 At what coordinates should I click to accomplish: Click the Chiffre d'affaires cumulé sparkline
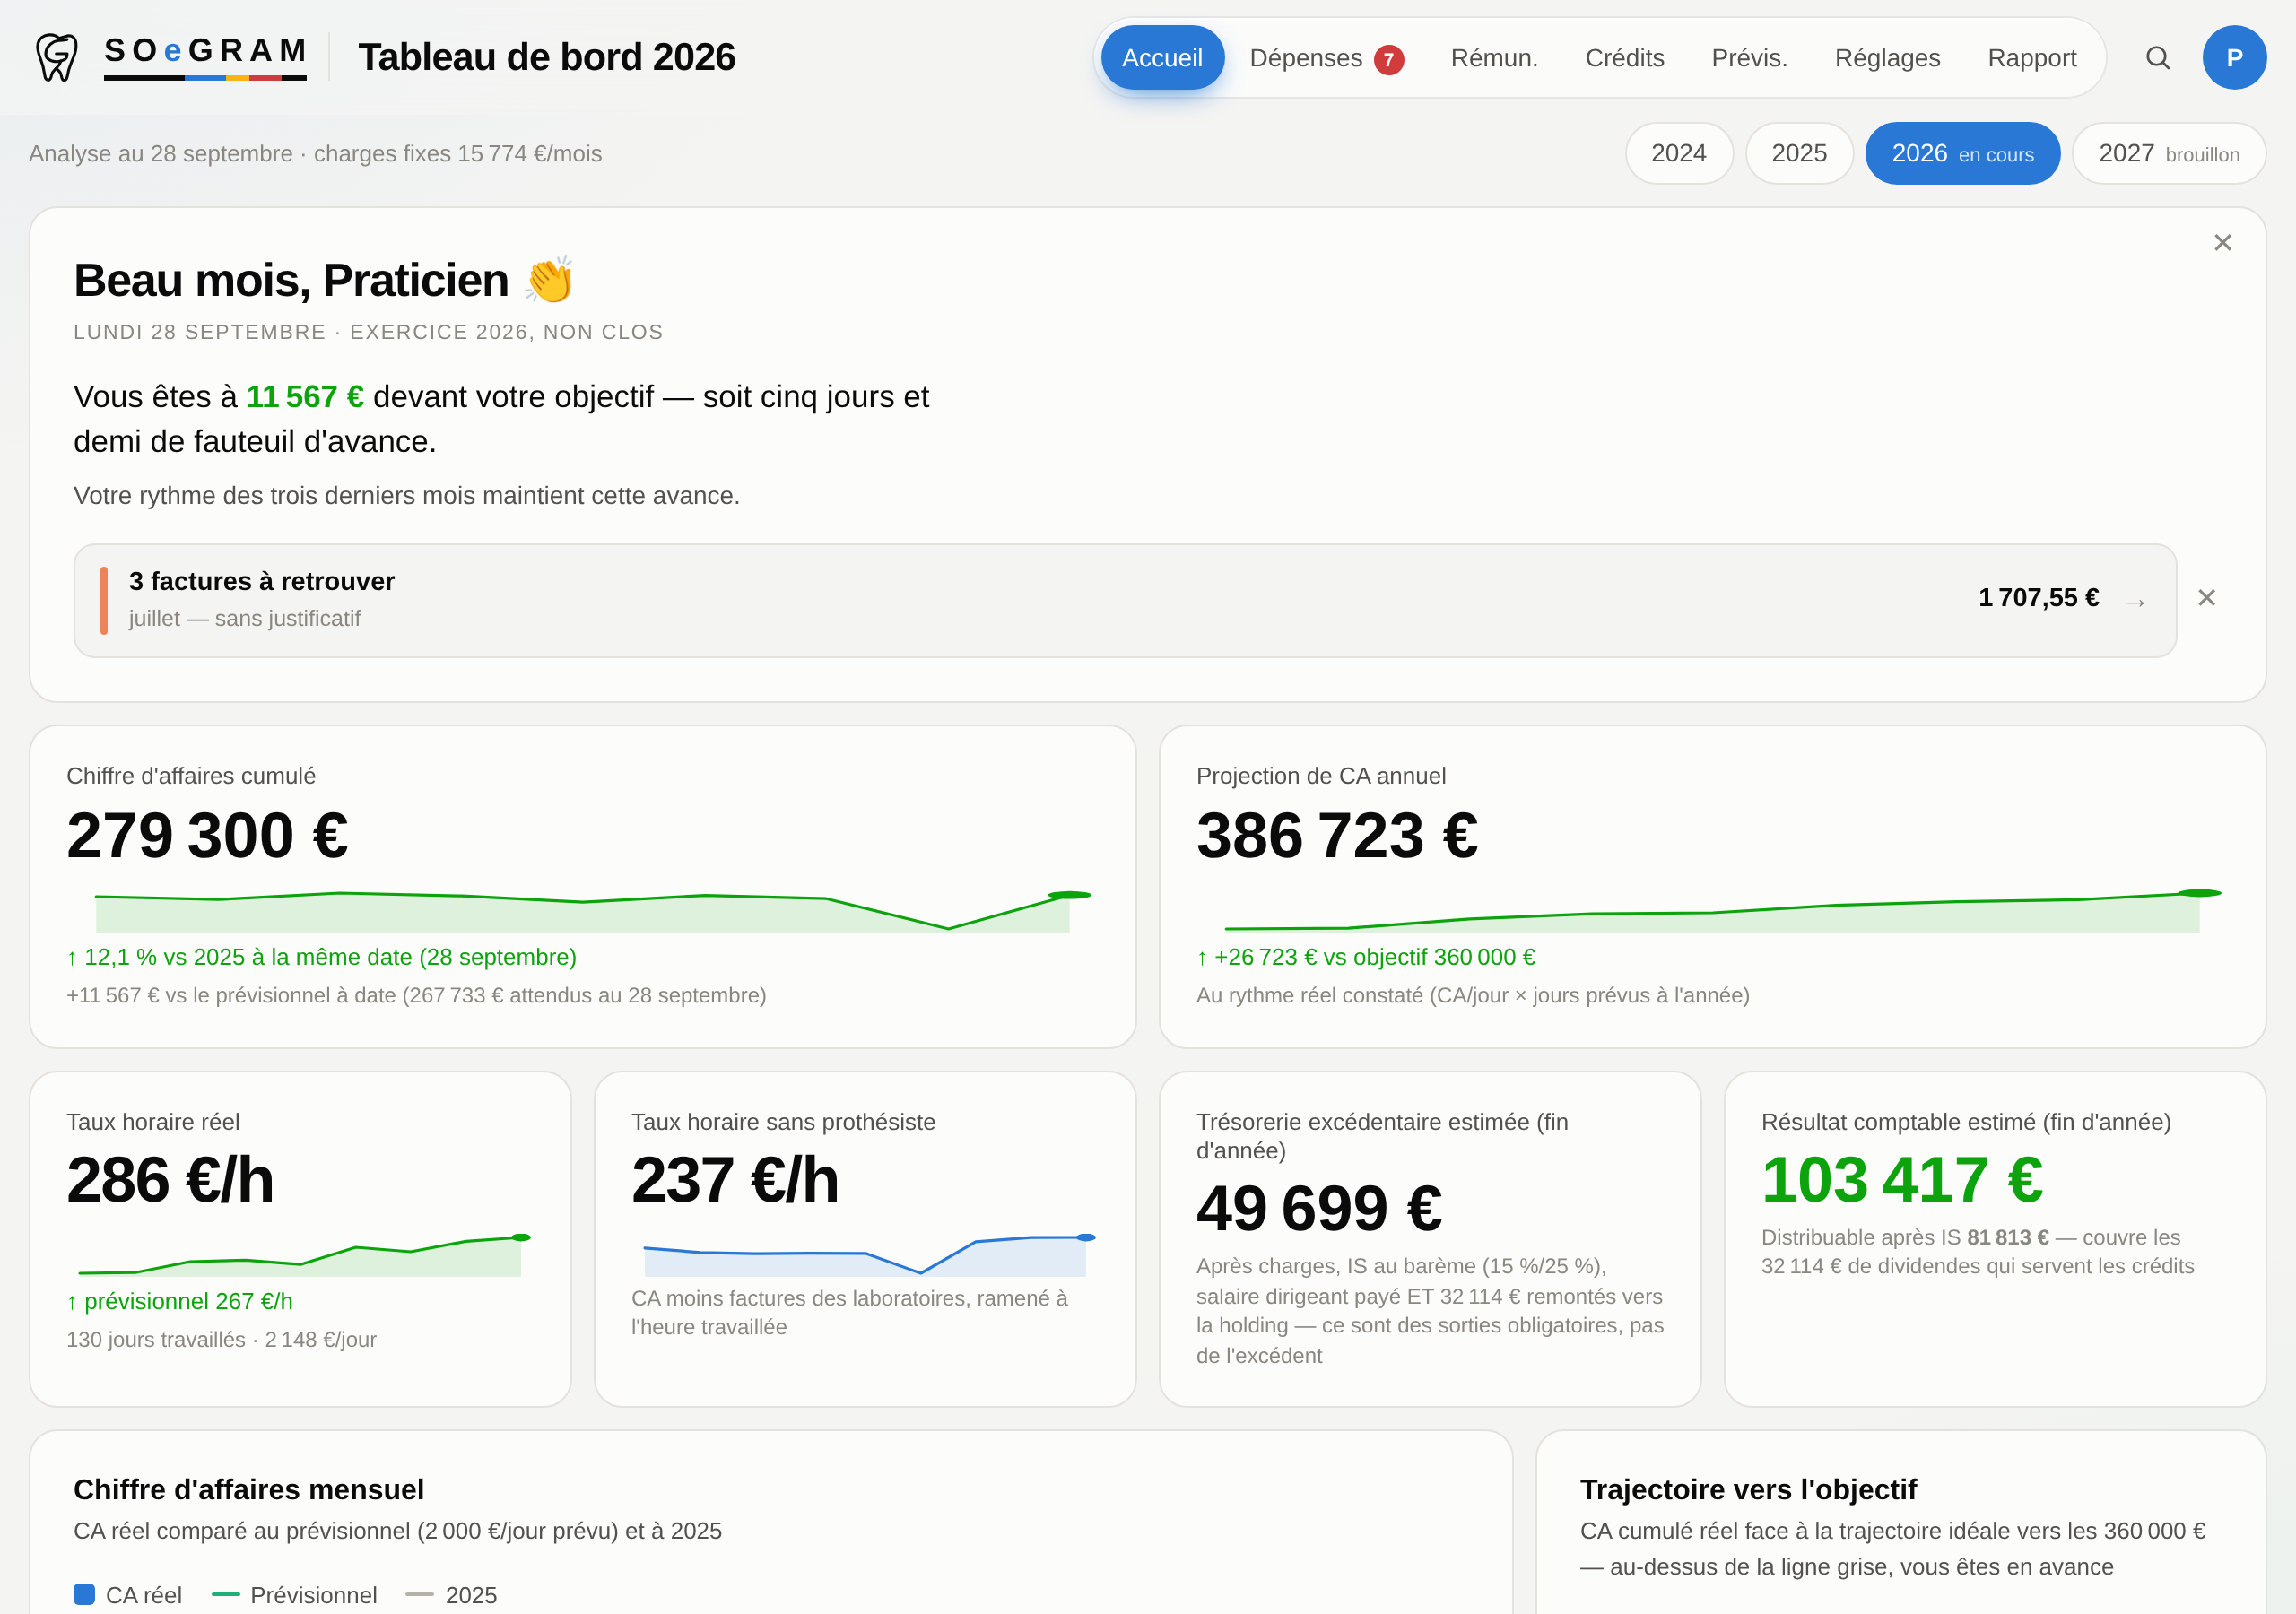pyautogui.click(x=584, y=910)
